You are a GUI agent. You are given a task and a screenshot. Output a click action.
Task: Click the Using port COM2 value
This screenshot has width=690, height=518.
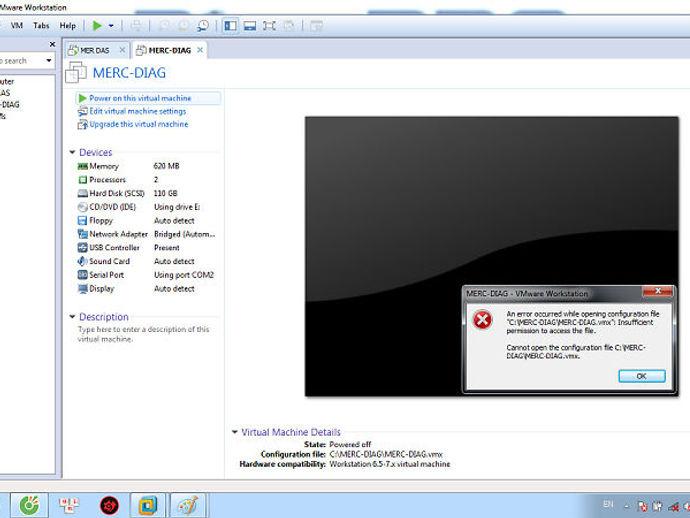(x=184, y=275)
